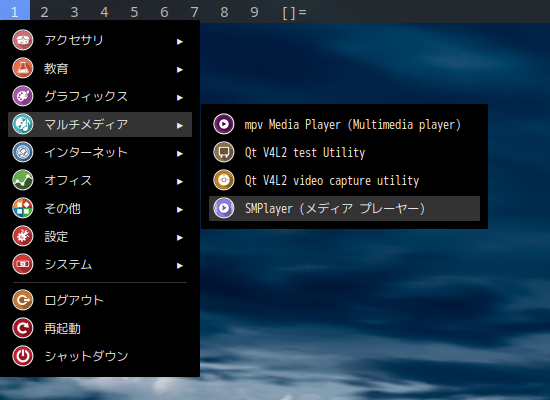Expand the 設定 submenu arrow

(x=180, y=238)
